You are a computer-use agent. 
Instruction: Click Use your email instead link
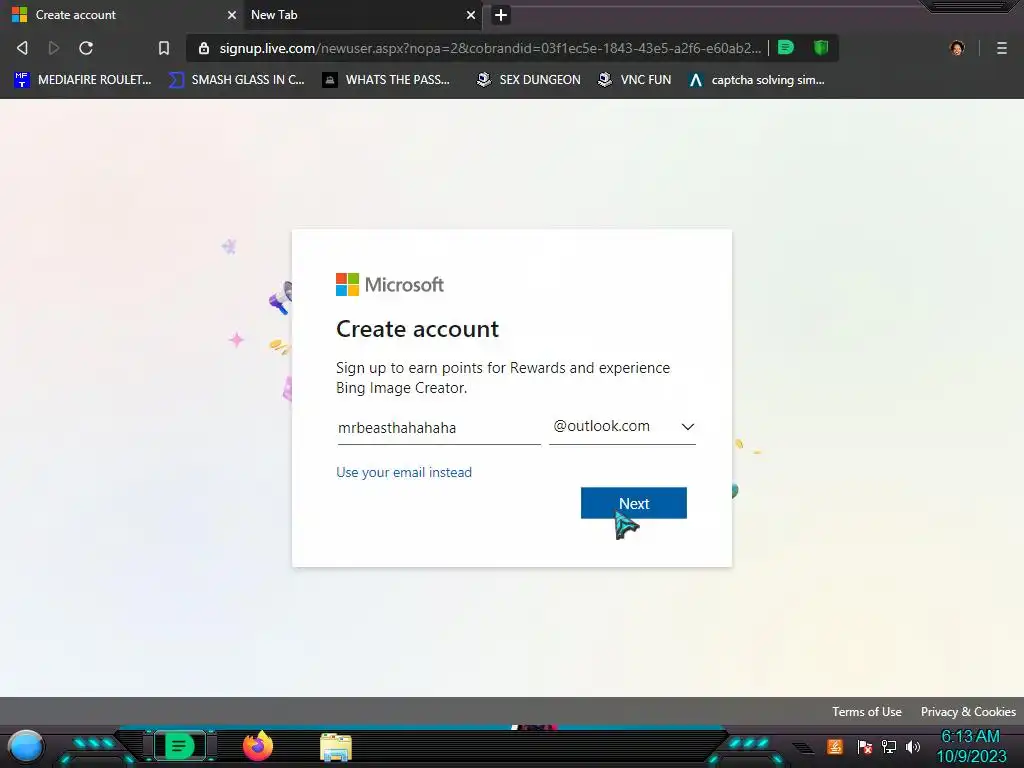tap(404, 472)
